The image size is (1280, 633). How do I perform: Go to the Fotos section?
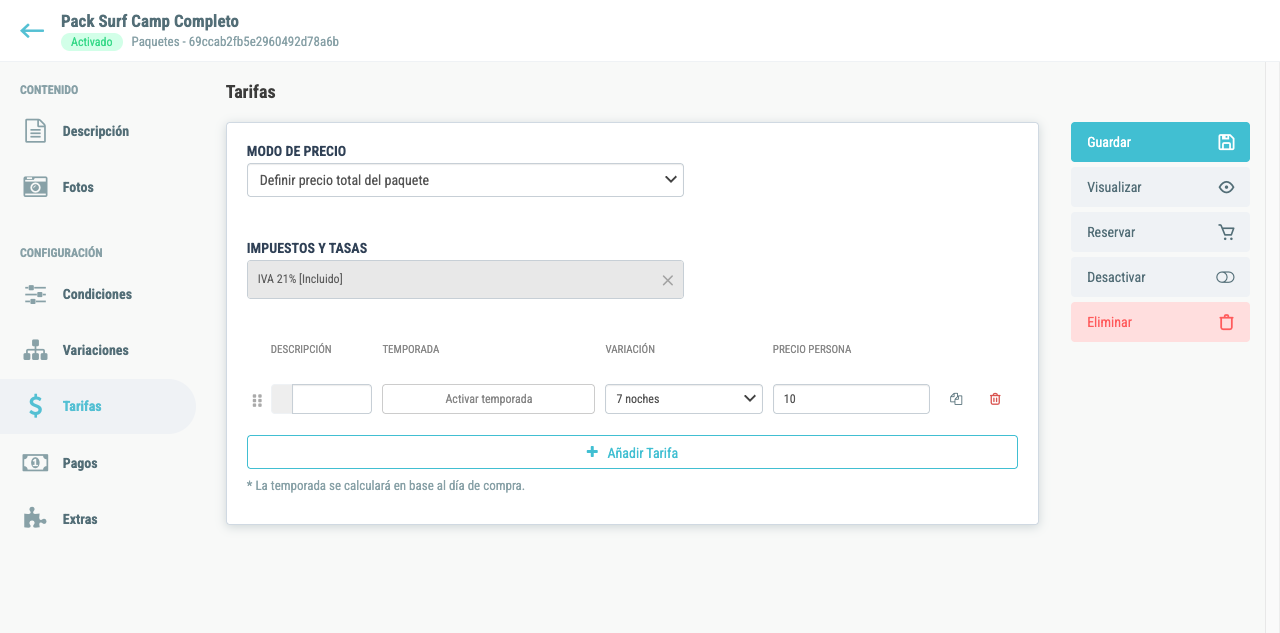click(x=78, y=187)
